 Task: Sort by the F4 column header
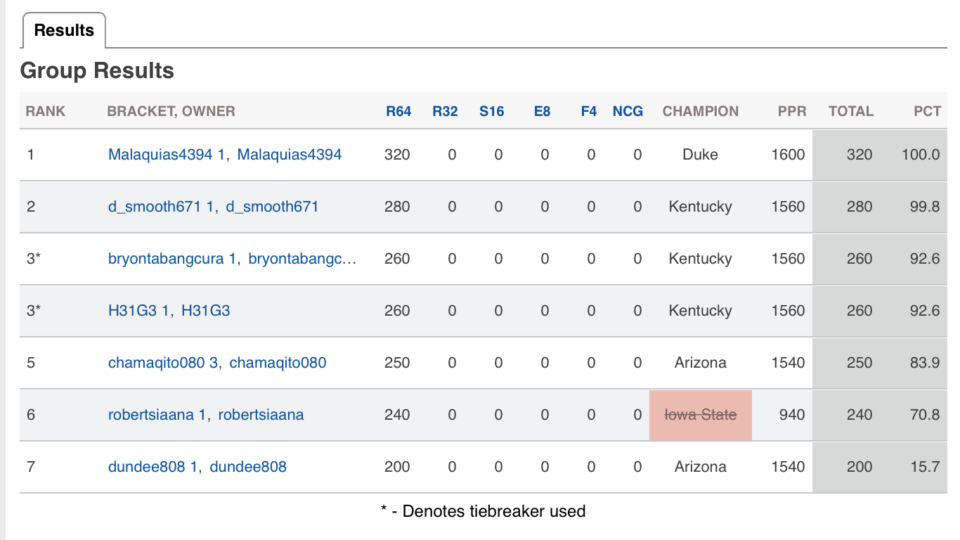[588, 111]
